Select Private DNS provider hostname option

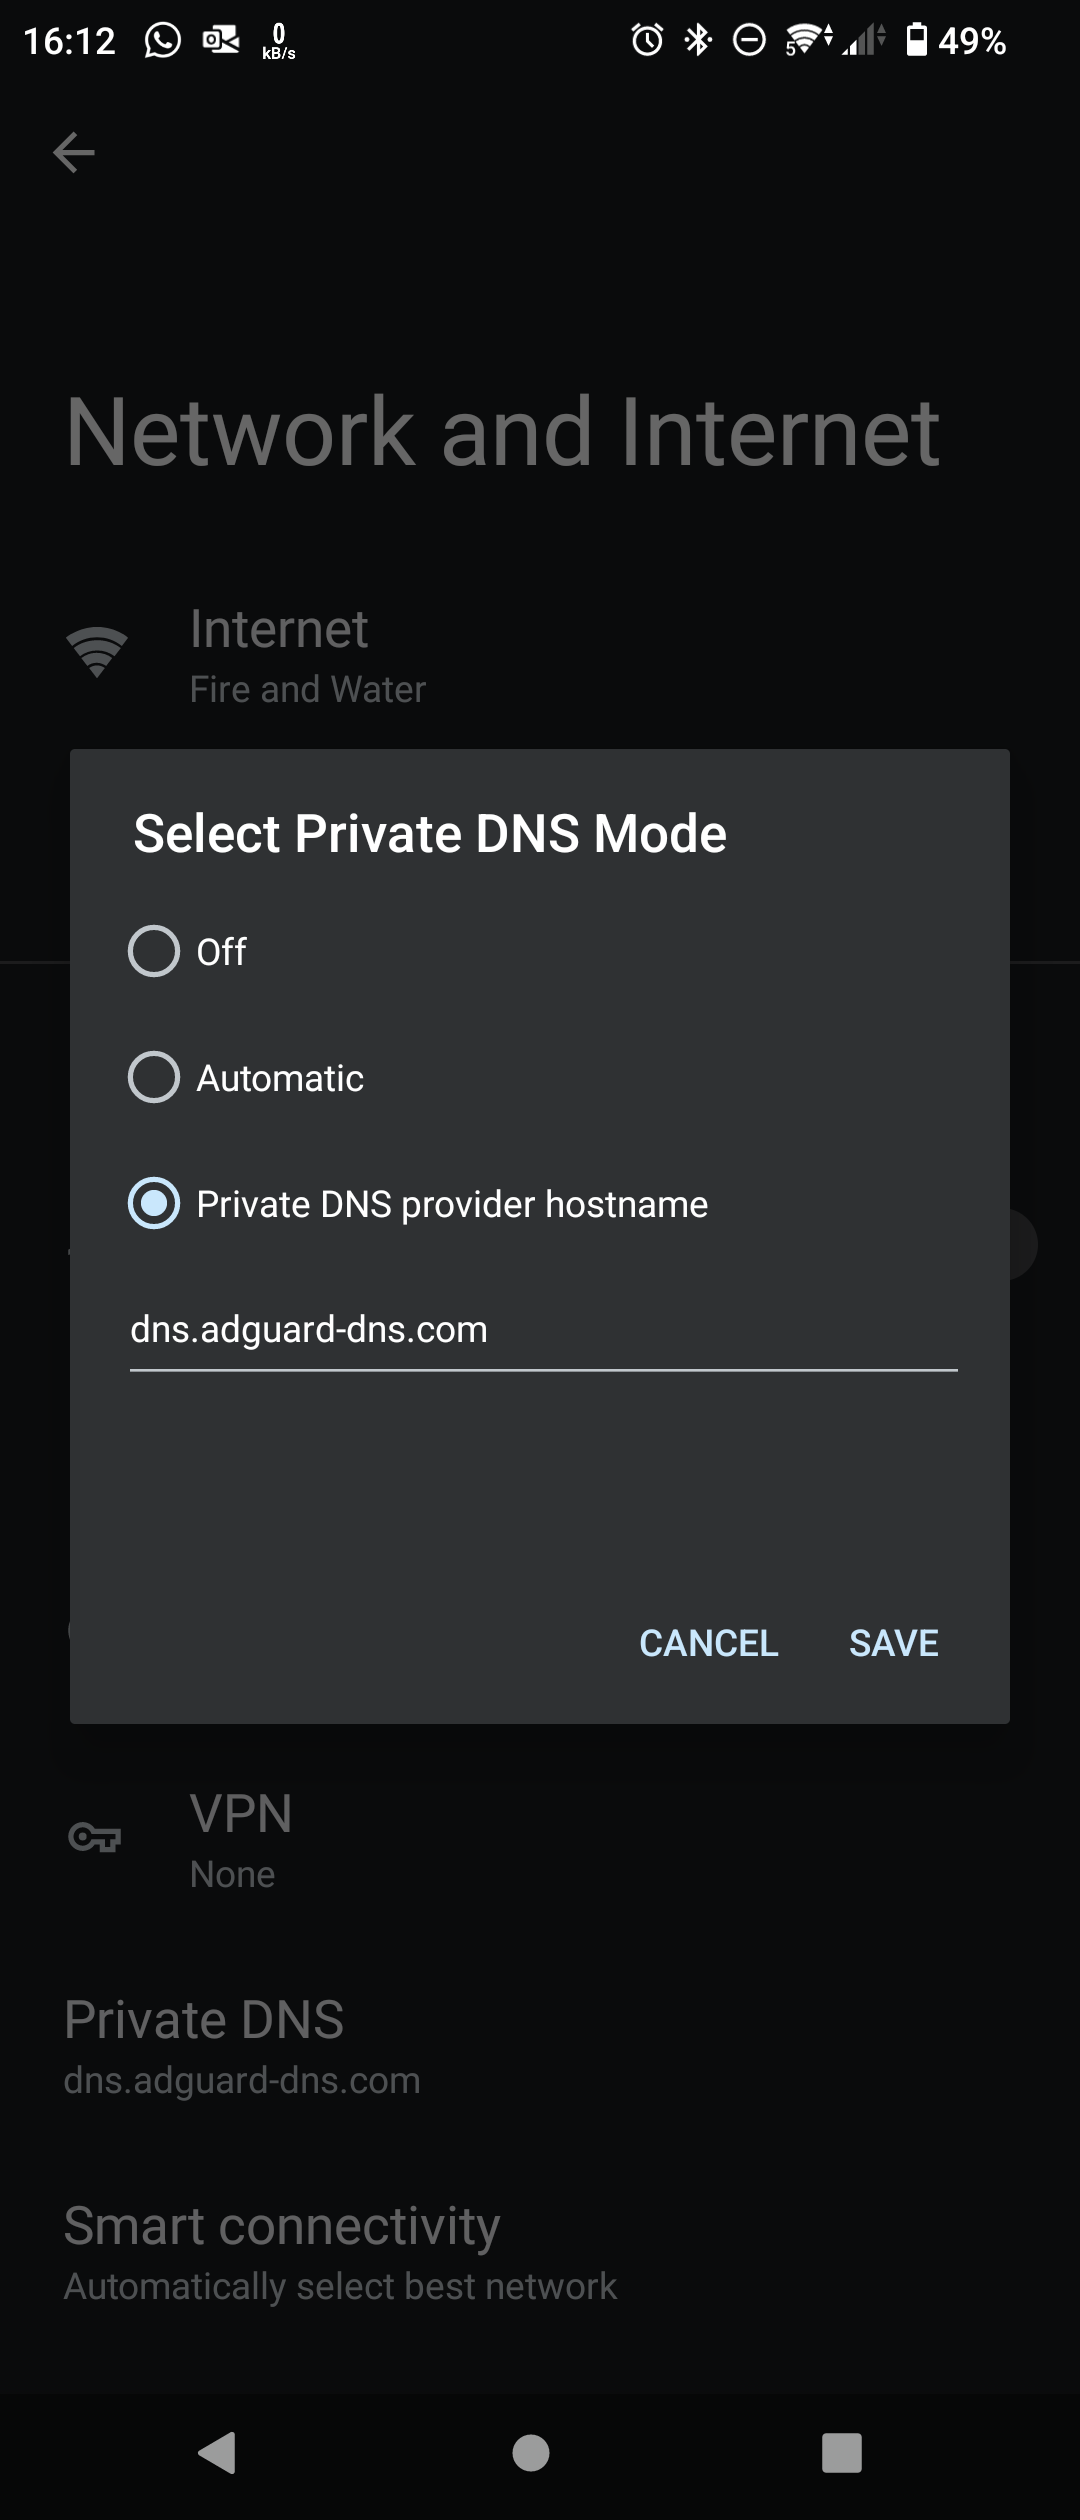tap(154, 1203)
